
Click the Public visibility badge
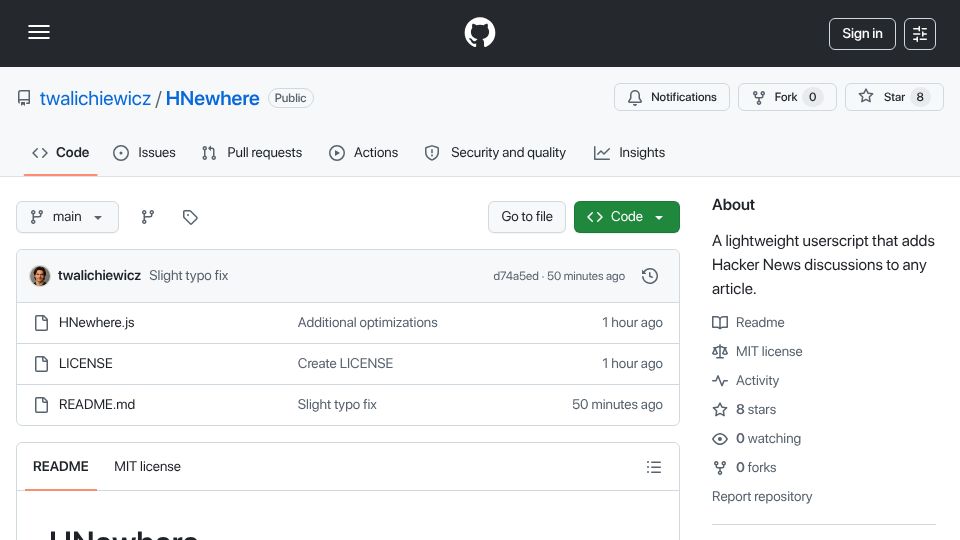point(290,99)
